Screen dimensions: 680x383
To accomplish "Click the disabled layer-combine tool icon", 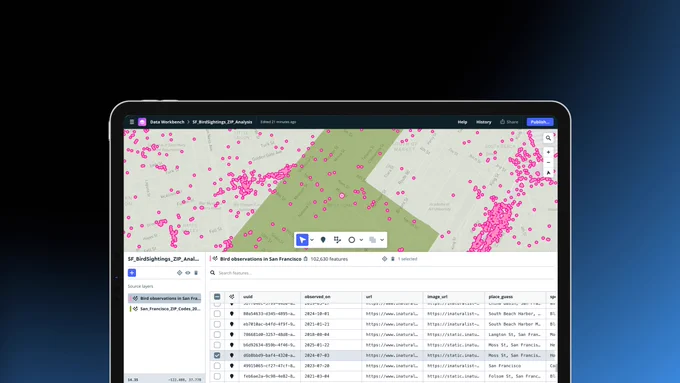I will point(372,240).
